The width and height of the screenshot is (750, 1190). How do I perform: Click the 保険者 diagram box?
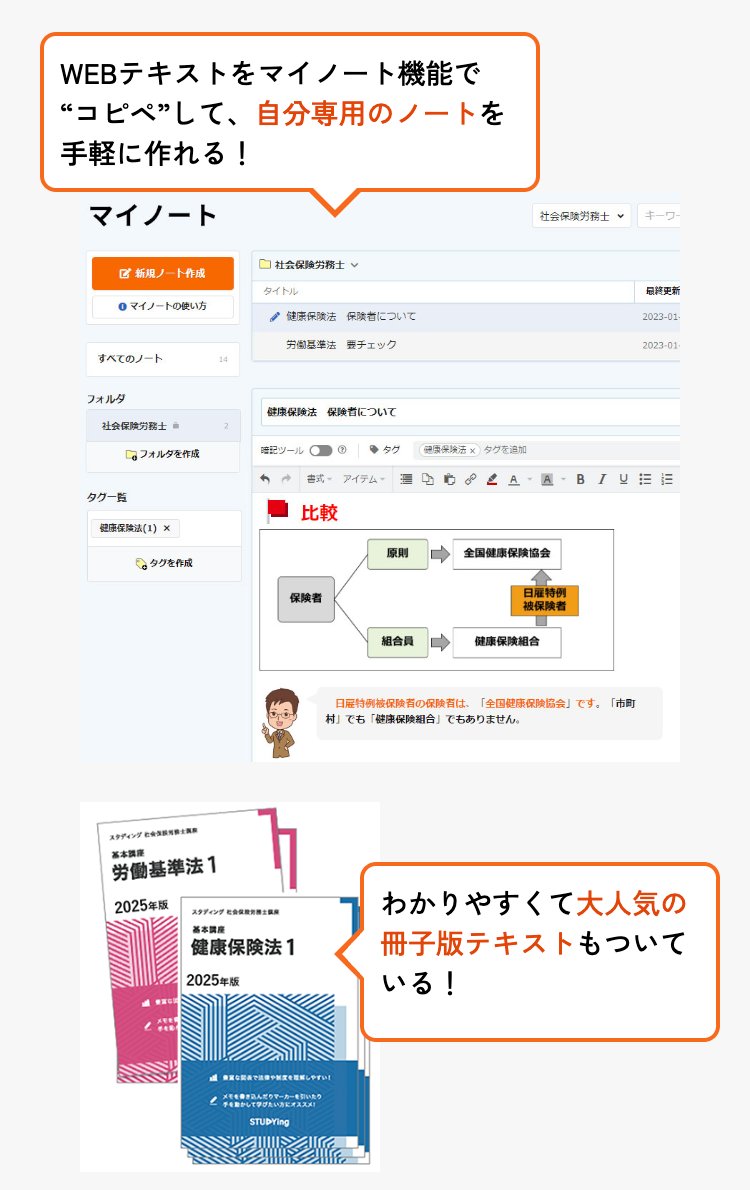(x=306, y=598)
